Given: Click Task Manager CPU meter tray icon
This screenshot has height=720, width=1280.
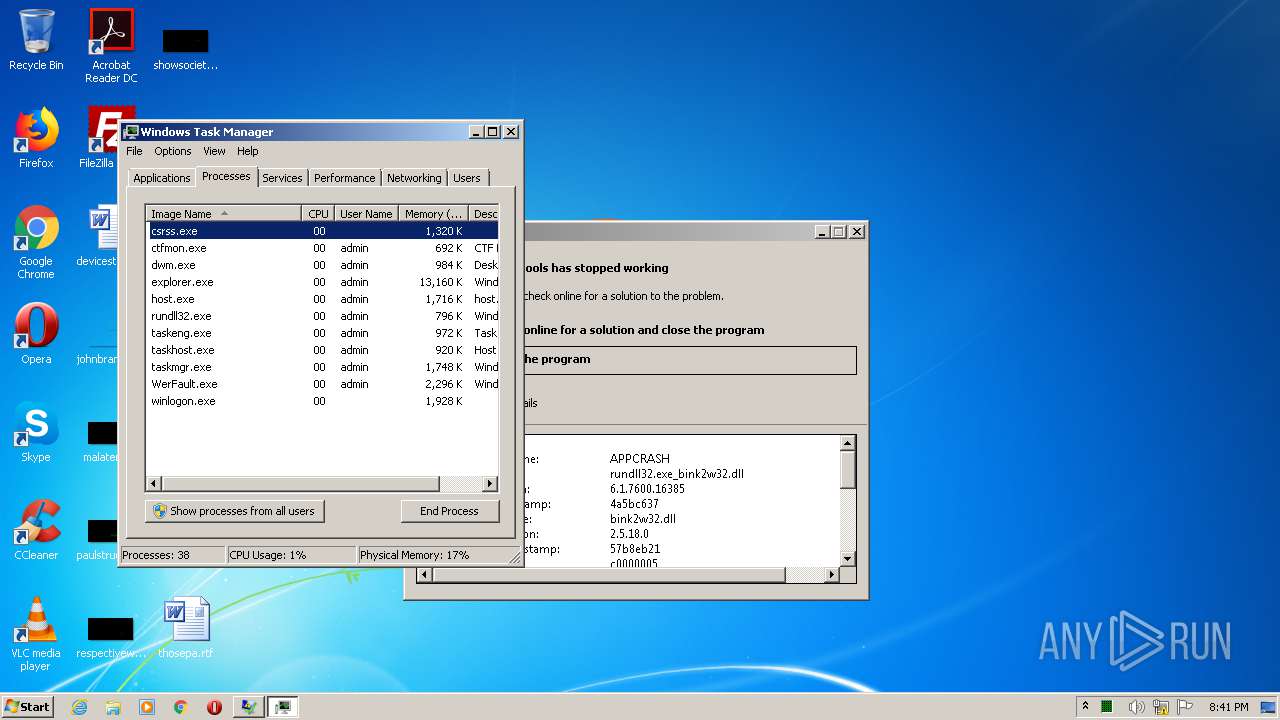Looking at the screenshot, I should coord(1108,707).
